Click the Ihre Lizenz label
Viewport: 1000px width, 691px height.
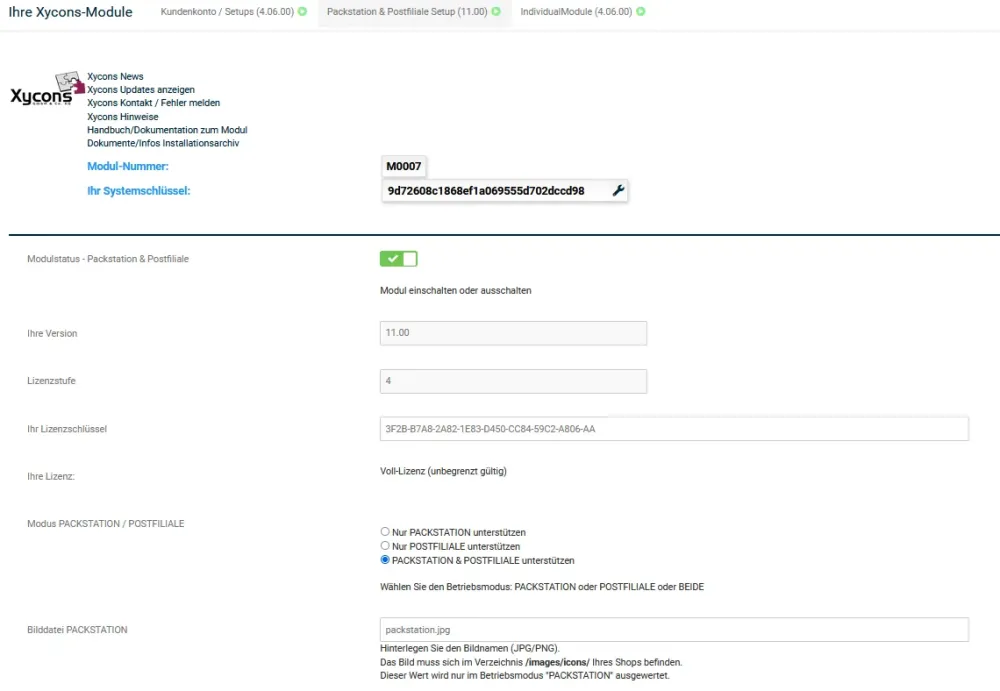pyautogui.click(x=50, y=476)
